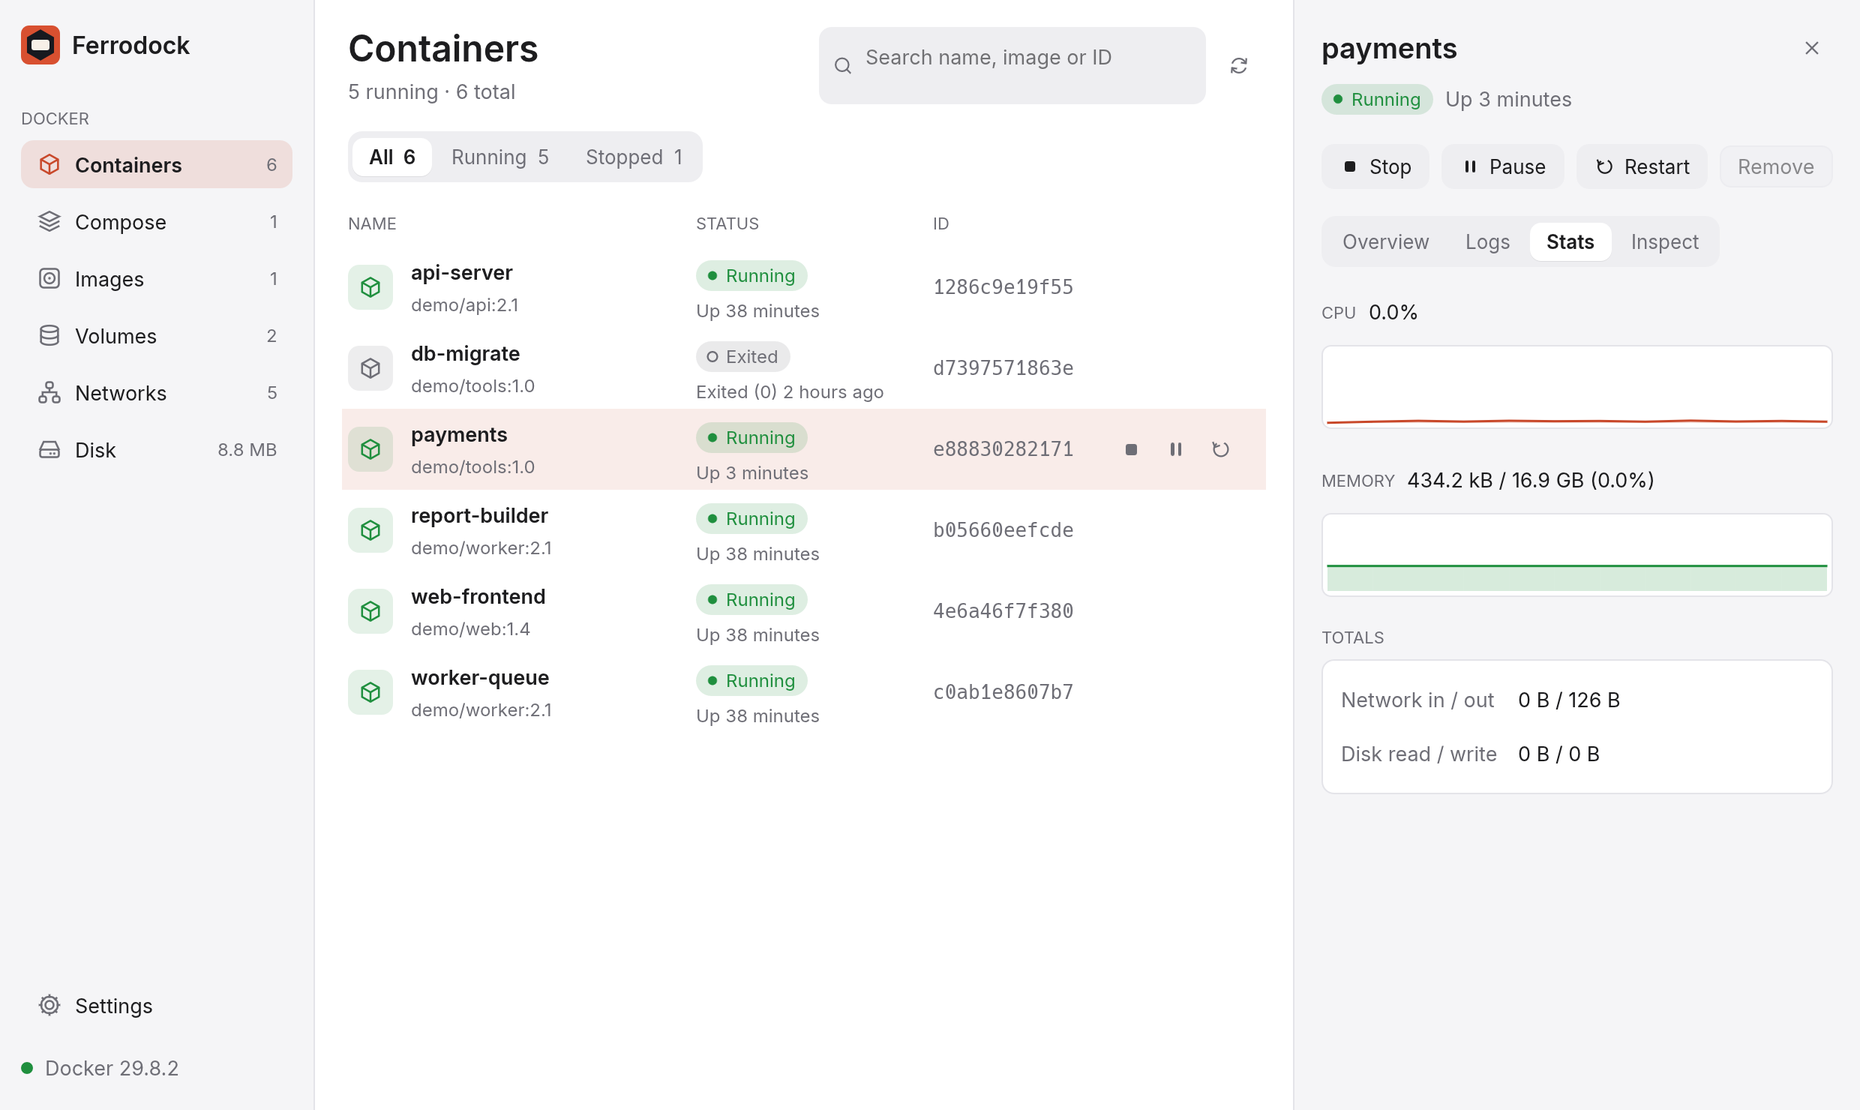Click the payments container cube icon
This screenshot has width=1860, height=1110.
point(370,449)
